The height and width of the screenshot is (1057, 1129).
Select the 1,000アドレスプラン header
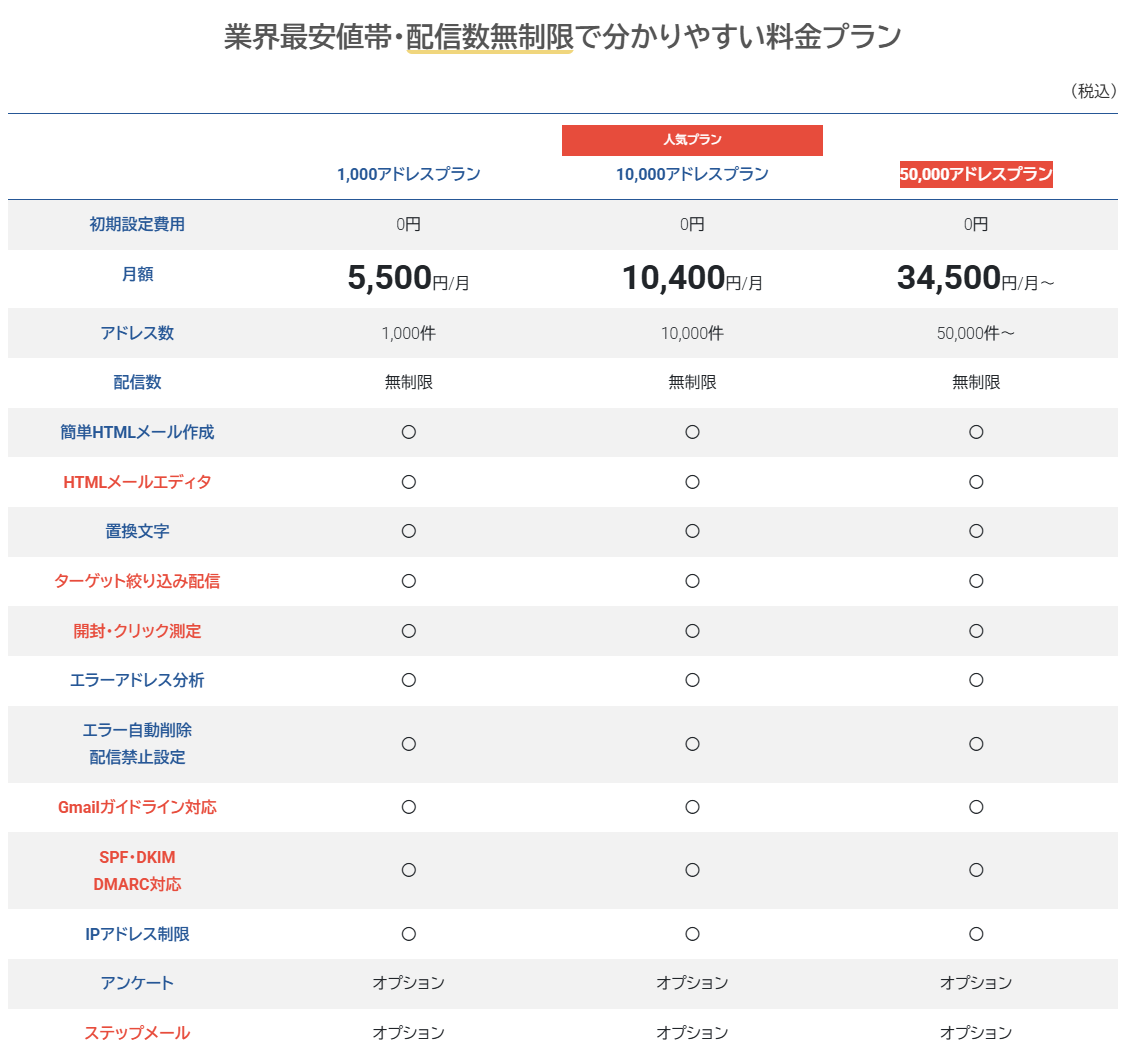[408, 174]
